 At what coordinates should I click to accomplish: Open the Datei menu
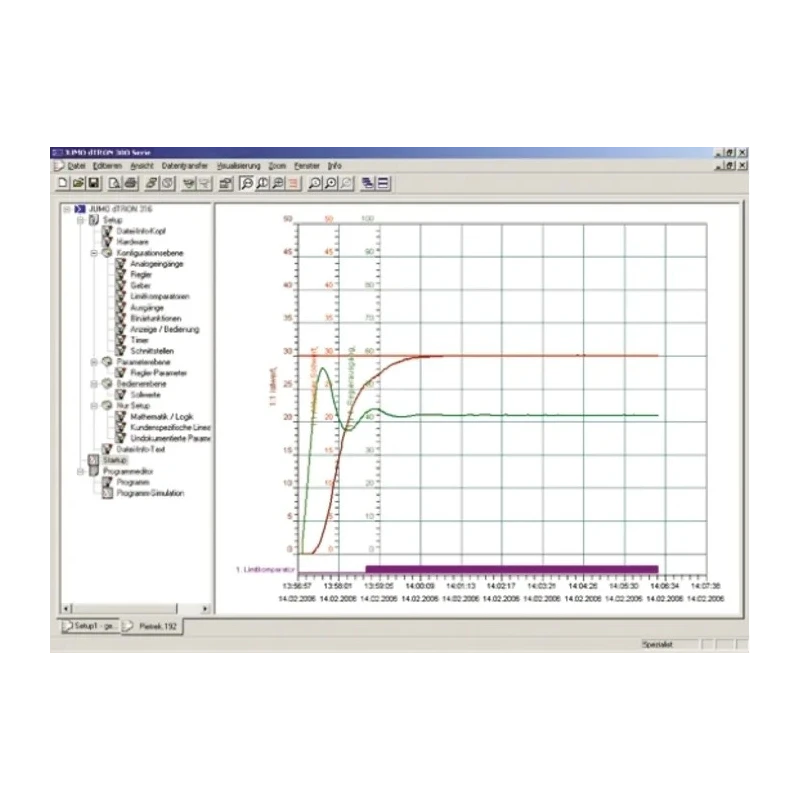77,166
